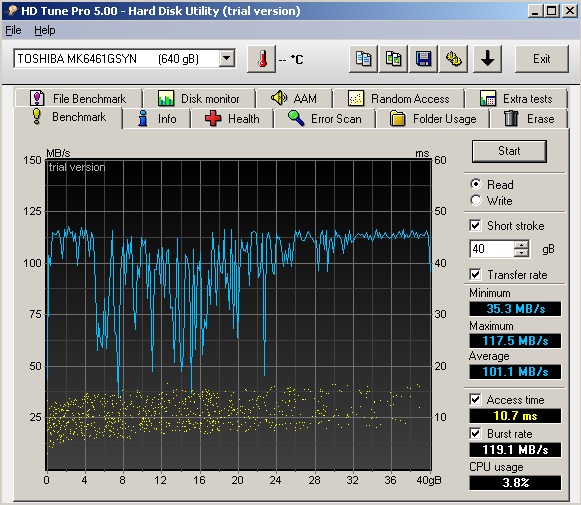Click the Exit button

542,59
